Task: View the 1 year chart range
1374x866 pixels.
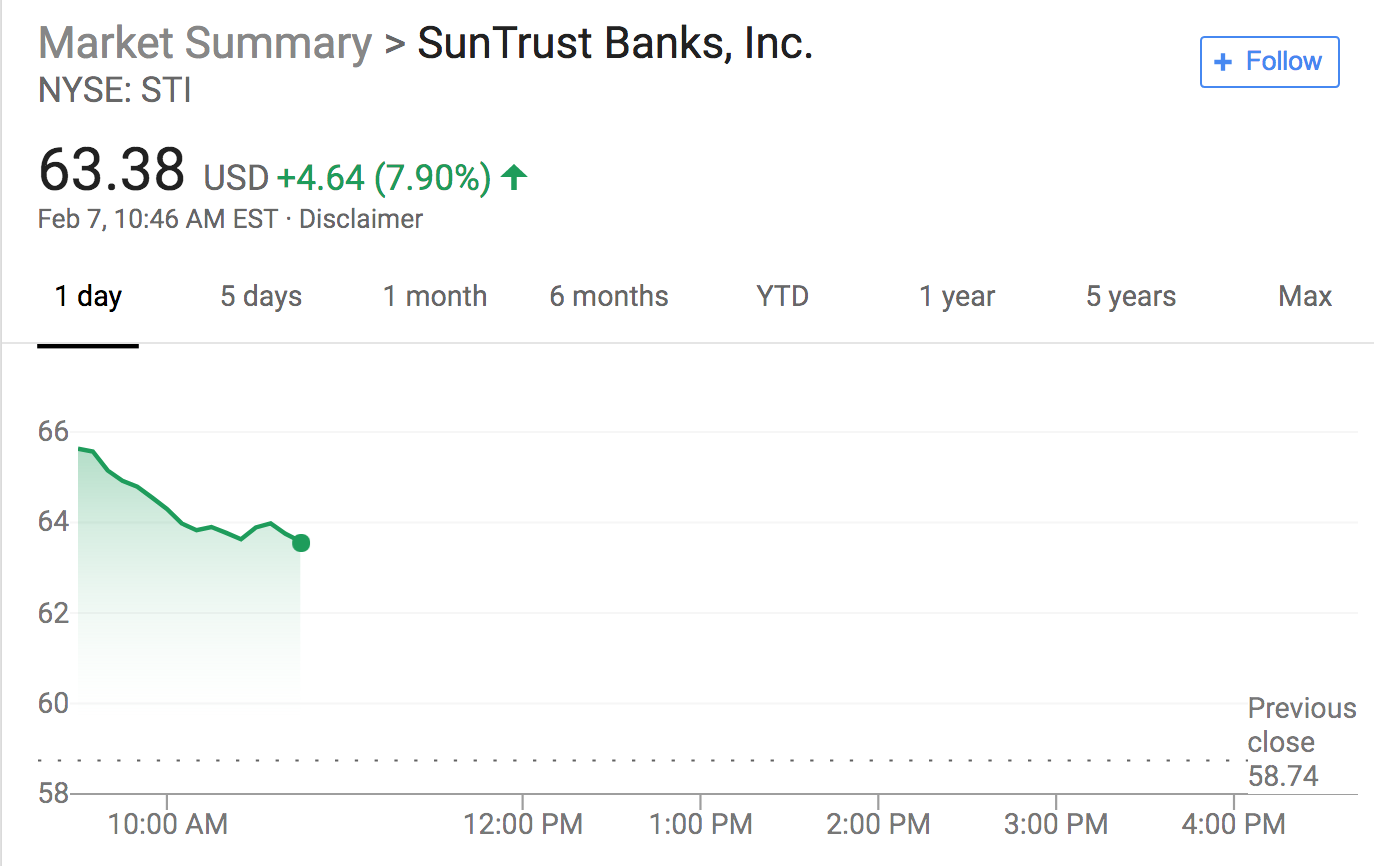Action: click(x=957, y=296)
